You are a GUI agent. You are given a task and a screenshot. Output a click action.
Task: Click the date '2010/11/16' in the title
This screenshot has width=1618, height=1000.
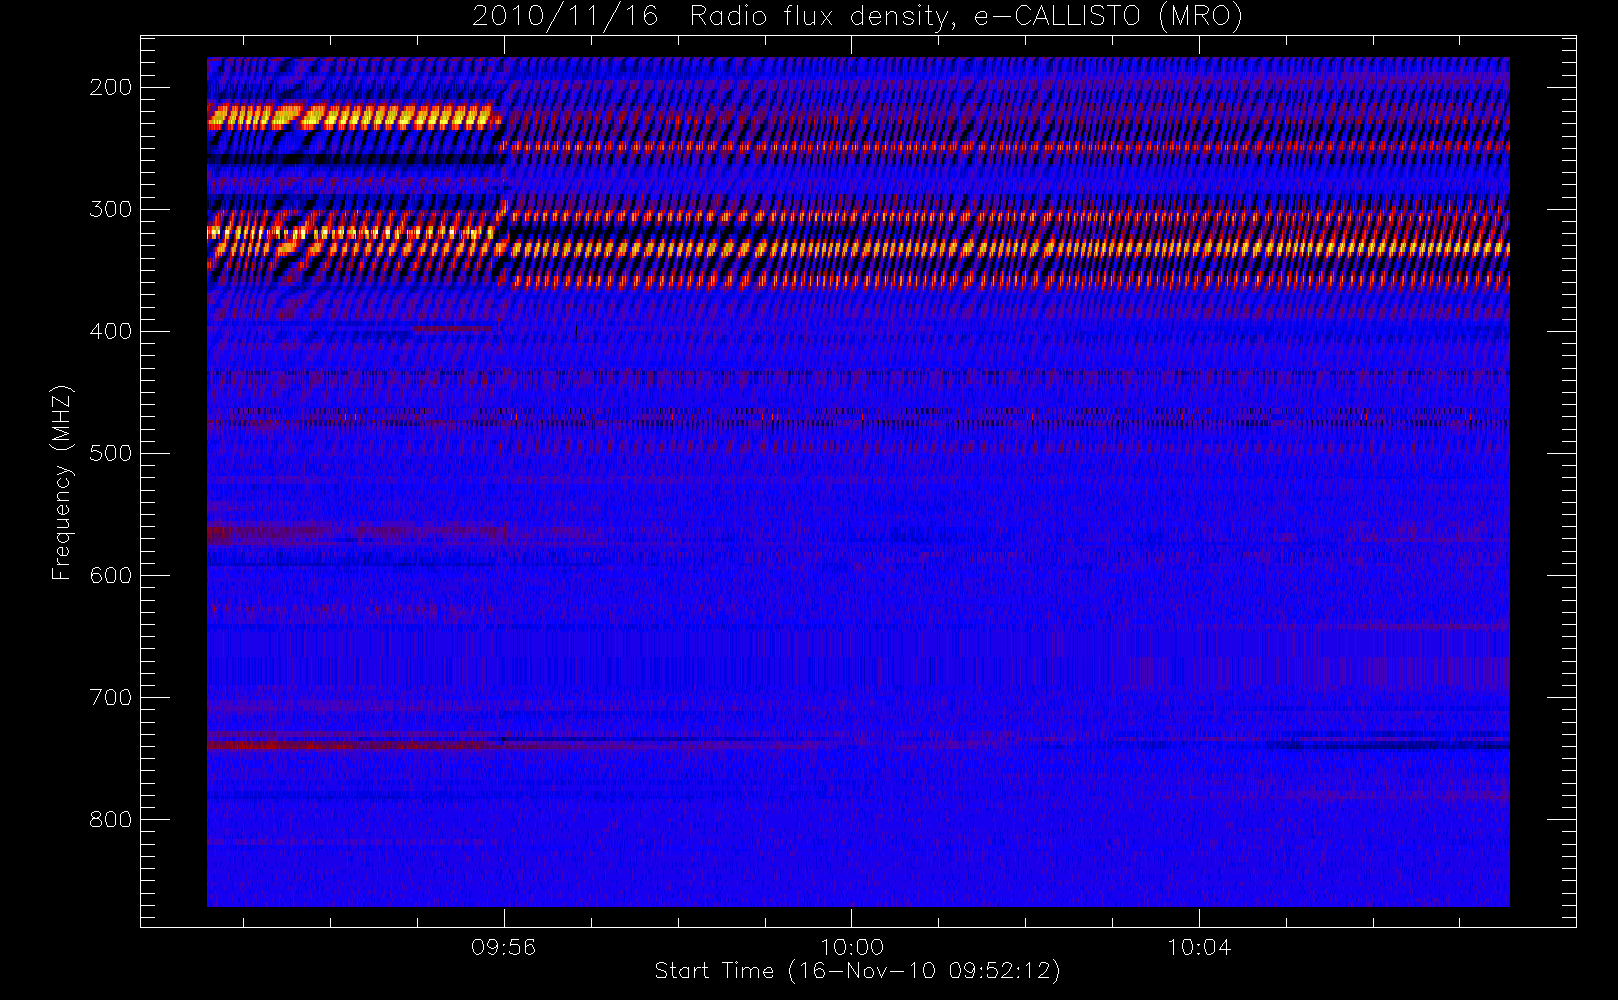click(566, 17)
